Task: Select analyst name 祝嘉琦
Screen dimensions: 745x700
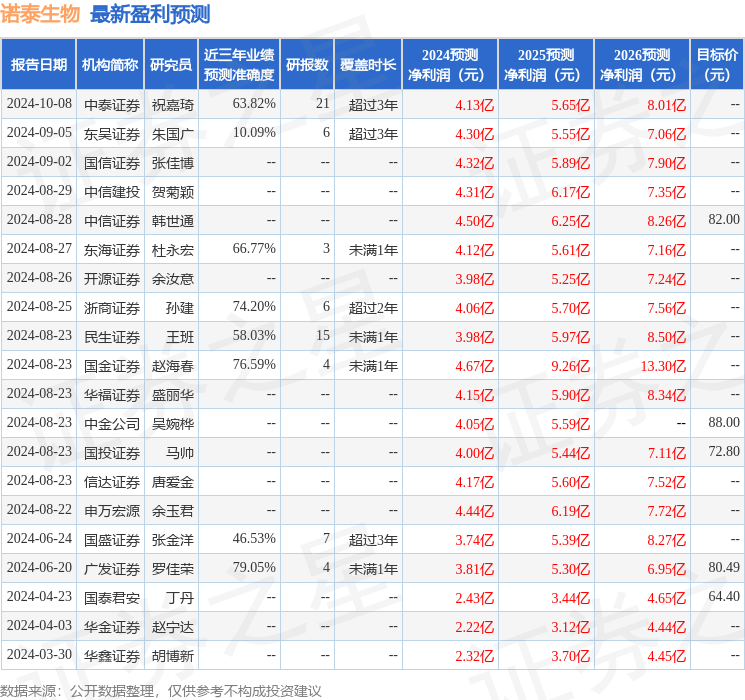Action: pyautogui.click(x=172, y=105)
